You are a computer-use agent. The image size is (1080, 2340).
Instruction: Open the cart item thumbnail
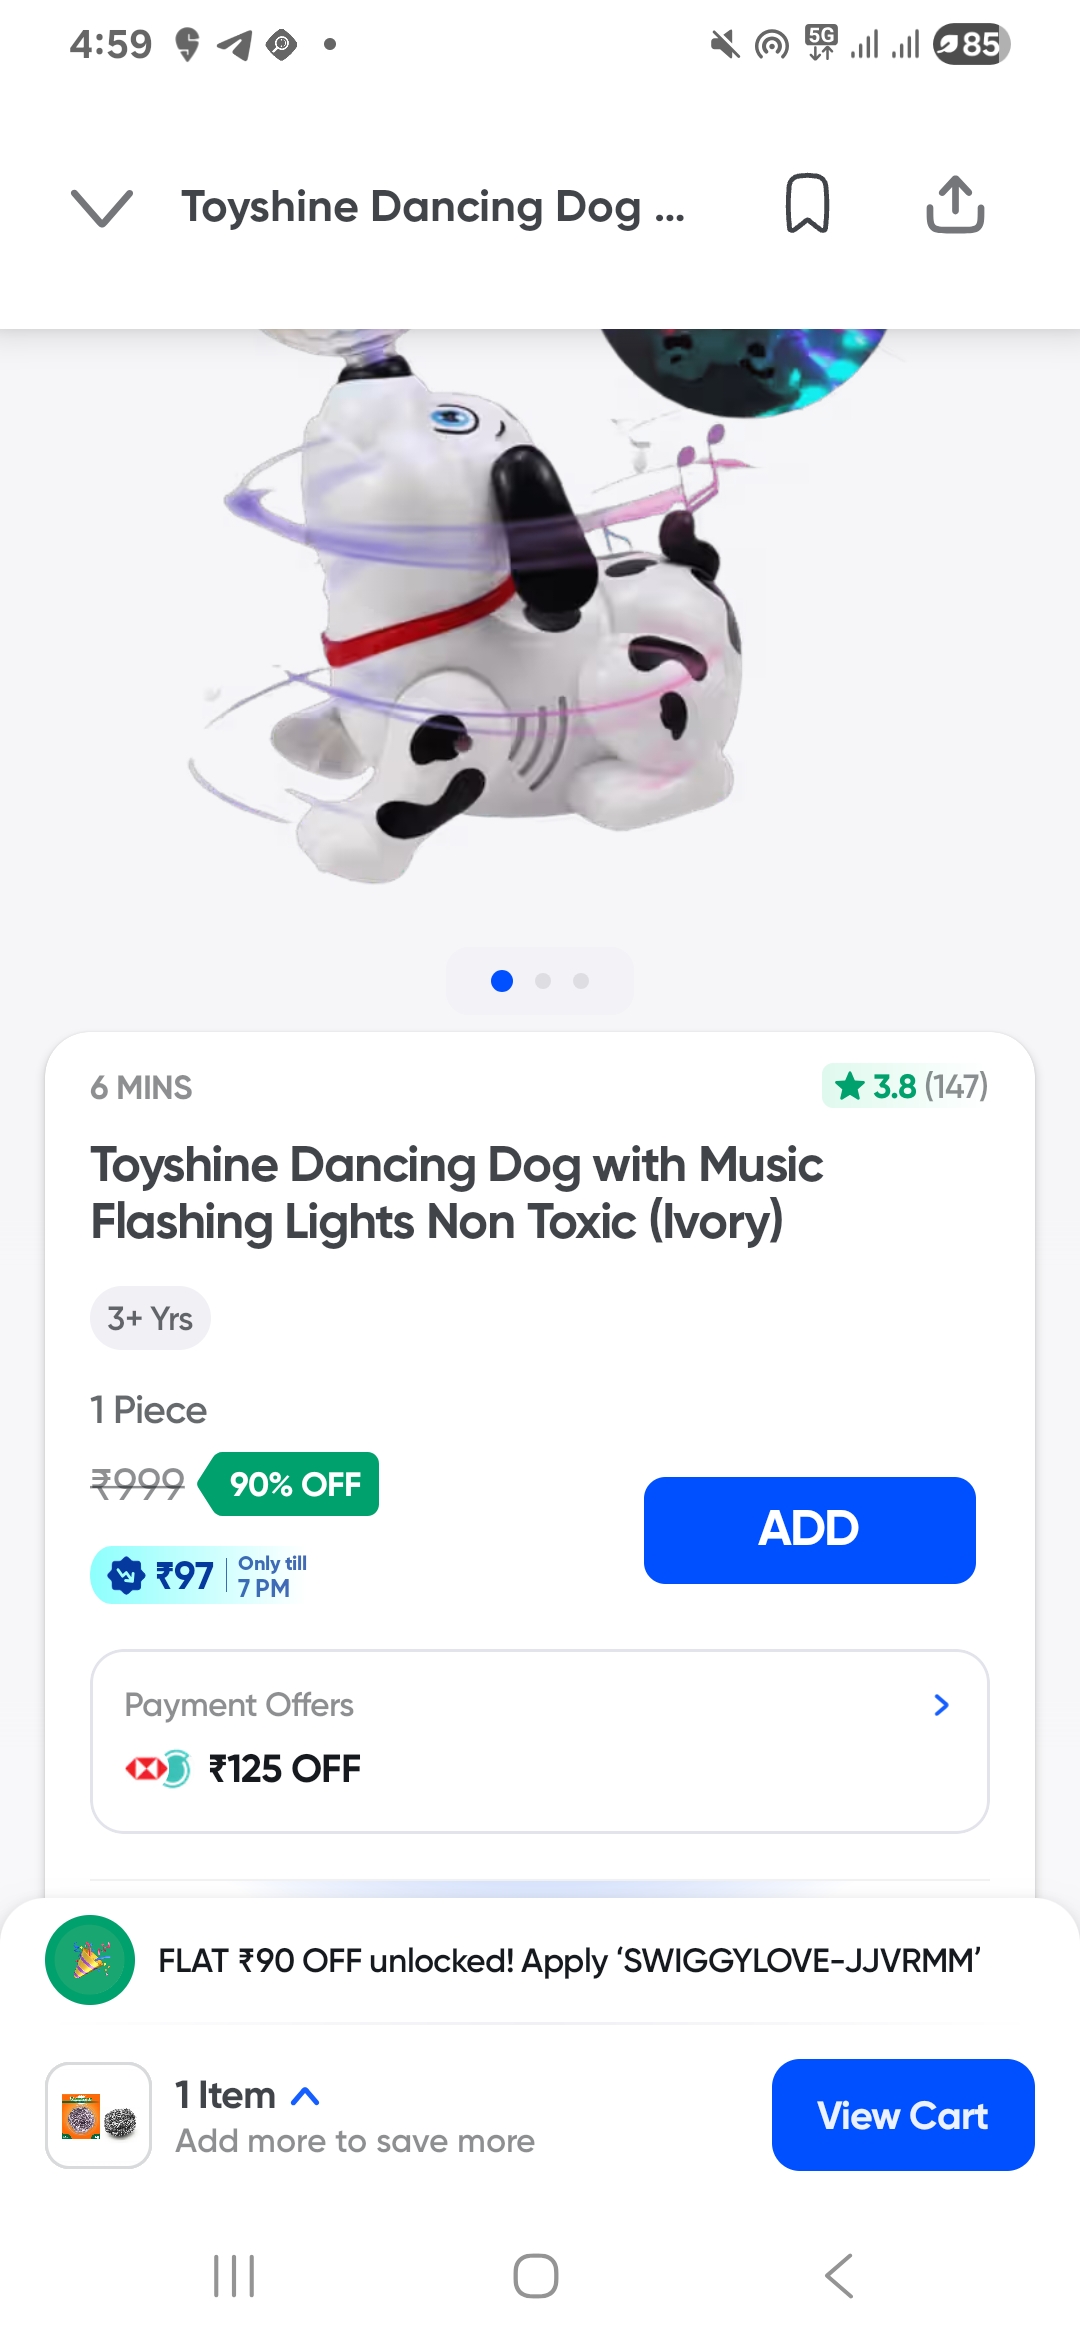[98, 2115]
